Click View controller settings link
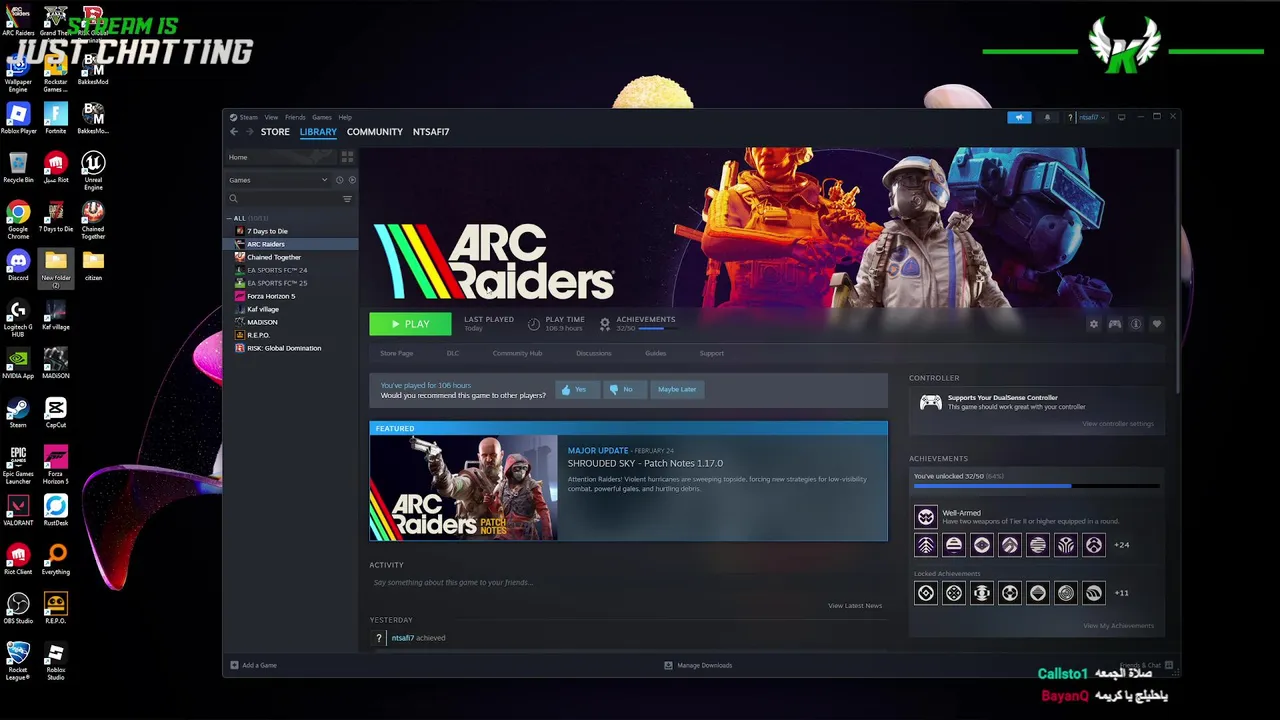Image resolution: width=1280 pixels, height=720 pixels. (1118, 424)
